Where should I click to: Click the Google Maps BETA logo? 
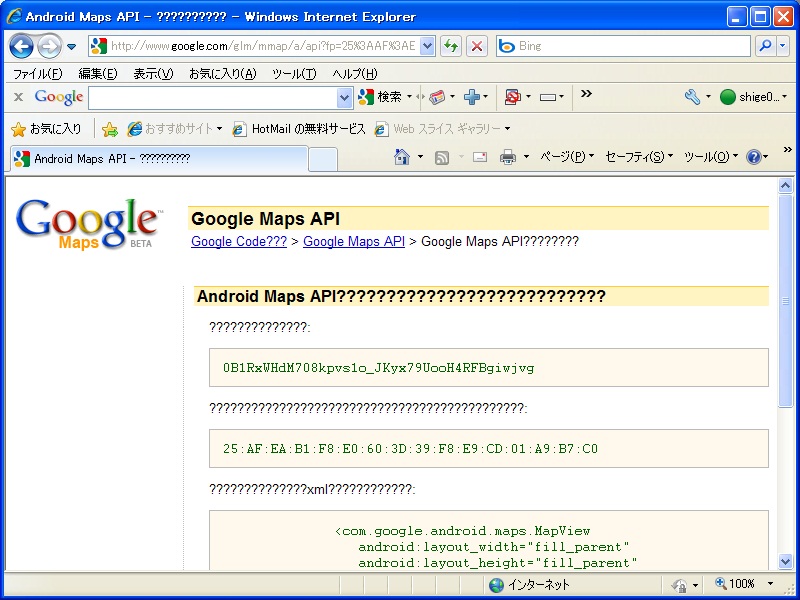point(89,224)
